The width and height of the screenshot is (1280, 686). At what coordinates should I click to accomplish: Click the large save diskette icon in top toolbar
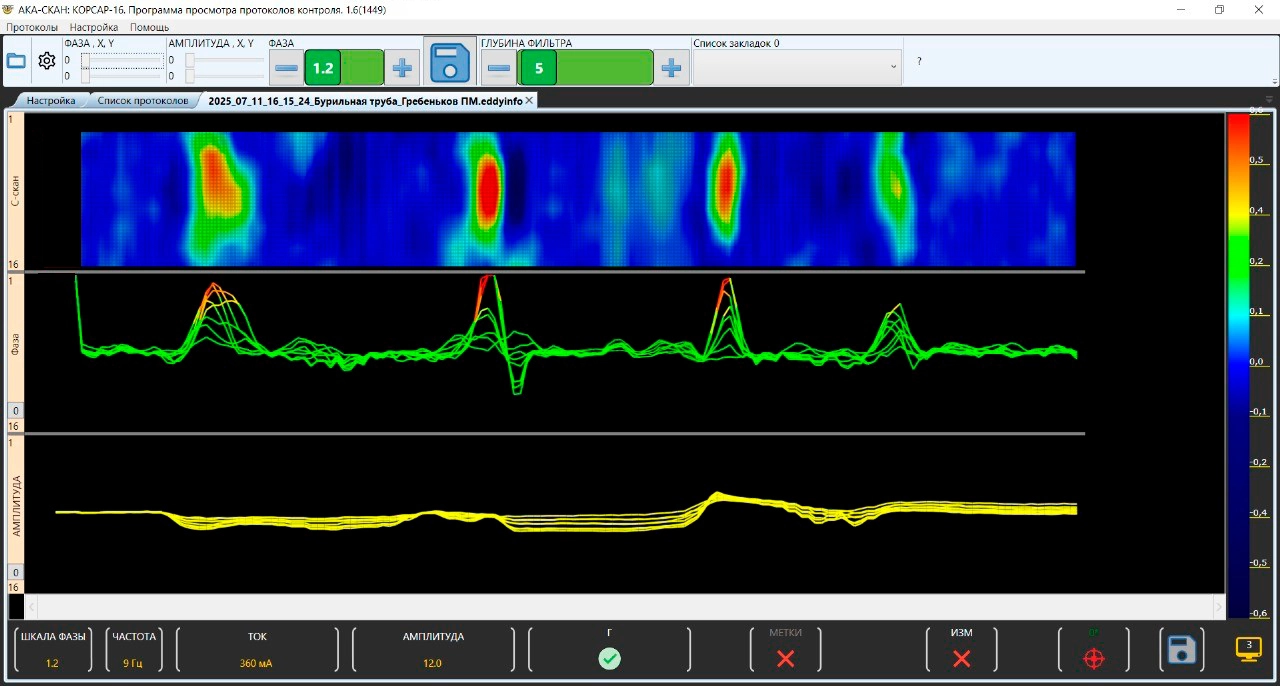(x=450, y=63)
